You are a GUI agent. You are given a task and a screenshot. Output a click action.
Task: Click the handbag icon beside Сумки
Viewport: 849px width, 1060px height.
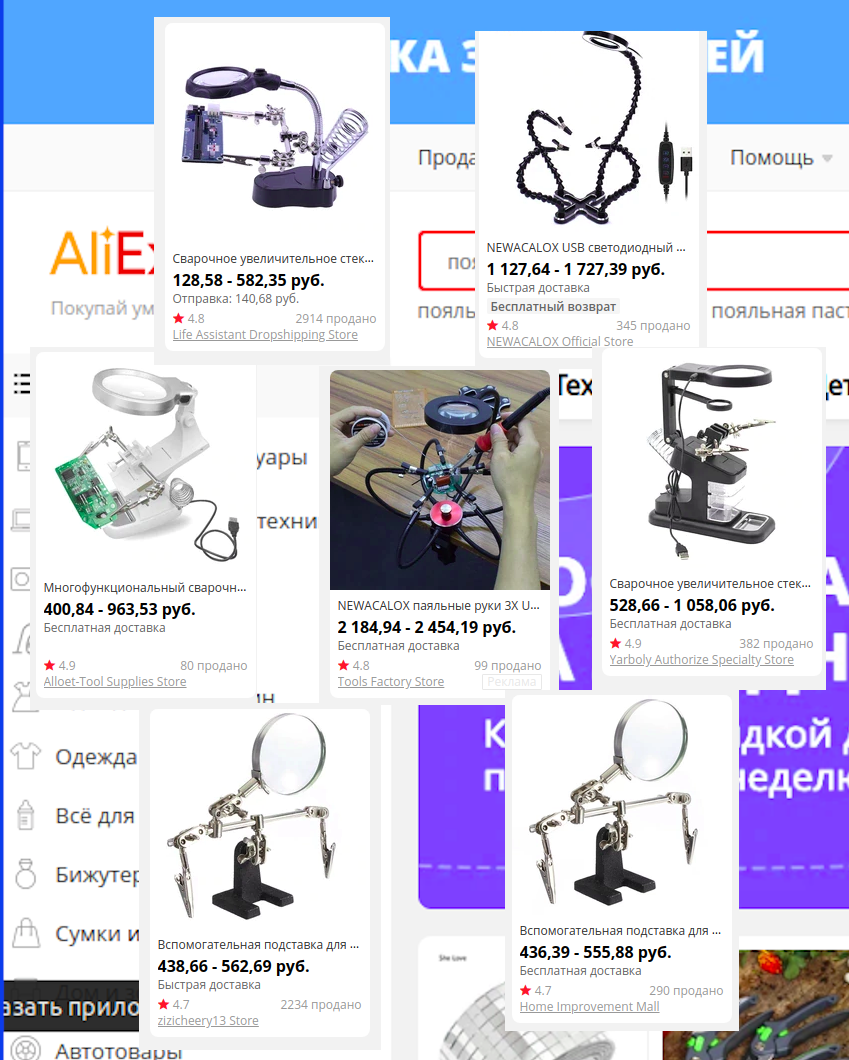pyautogui.click(x=26, y=933)
